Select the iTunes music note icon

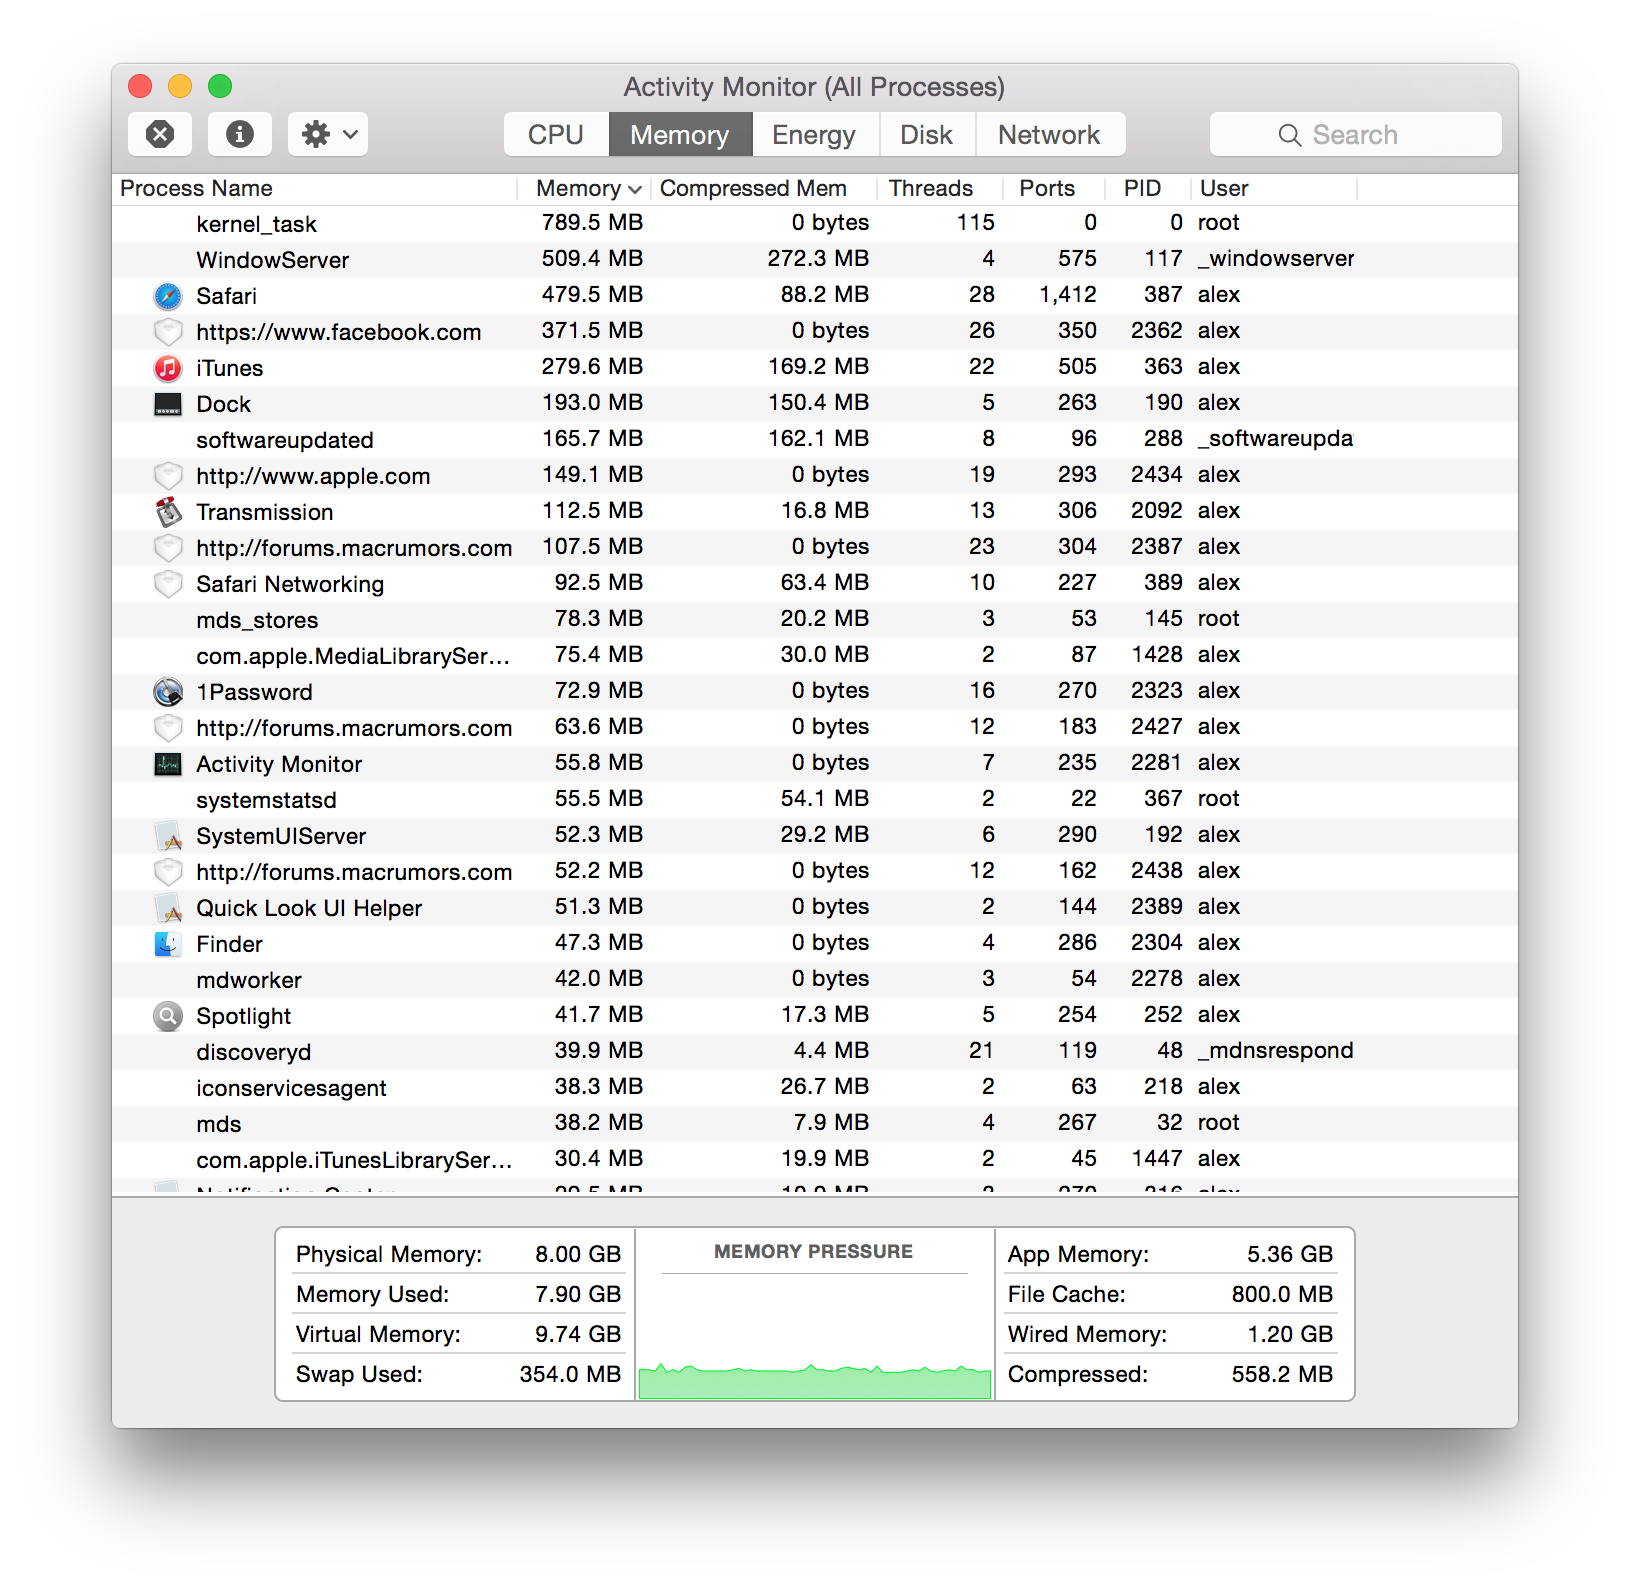tap(168, 368)
